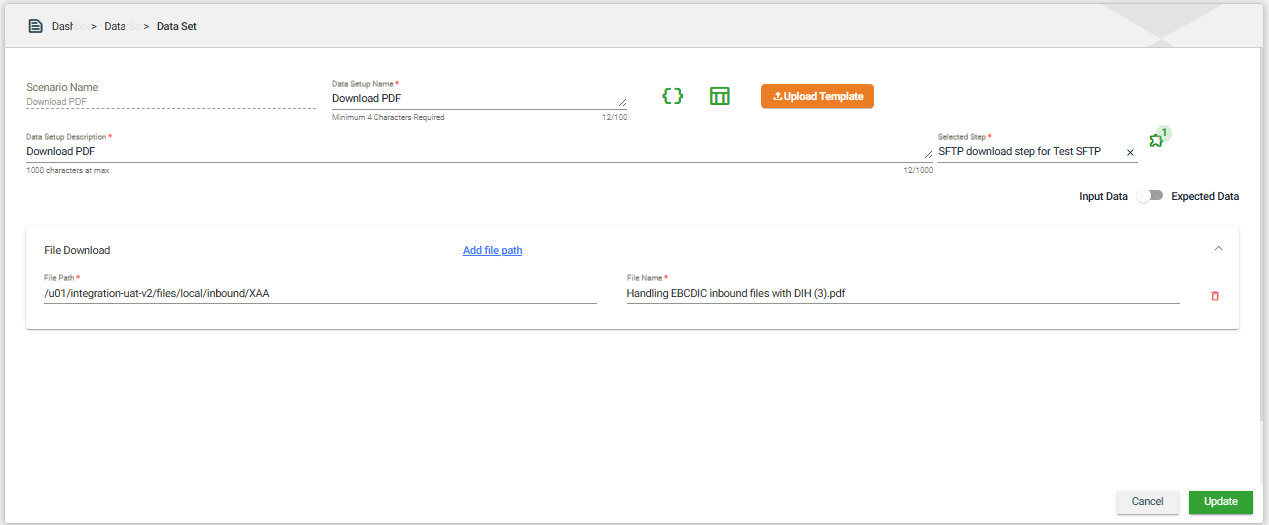The height and width of the screenshot is (525, 1269).
Task: Open the green table view icon
Action: (719, 96)
